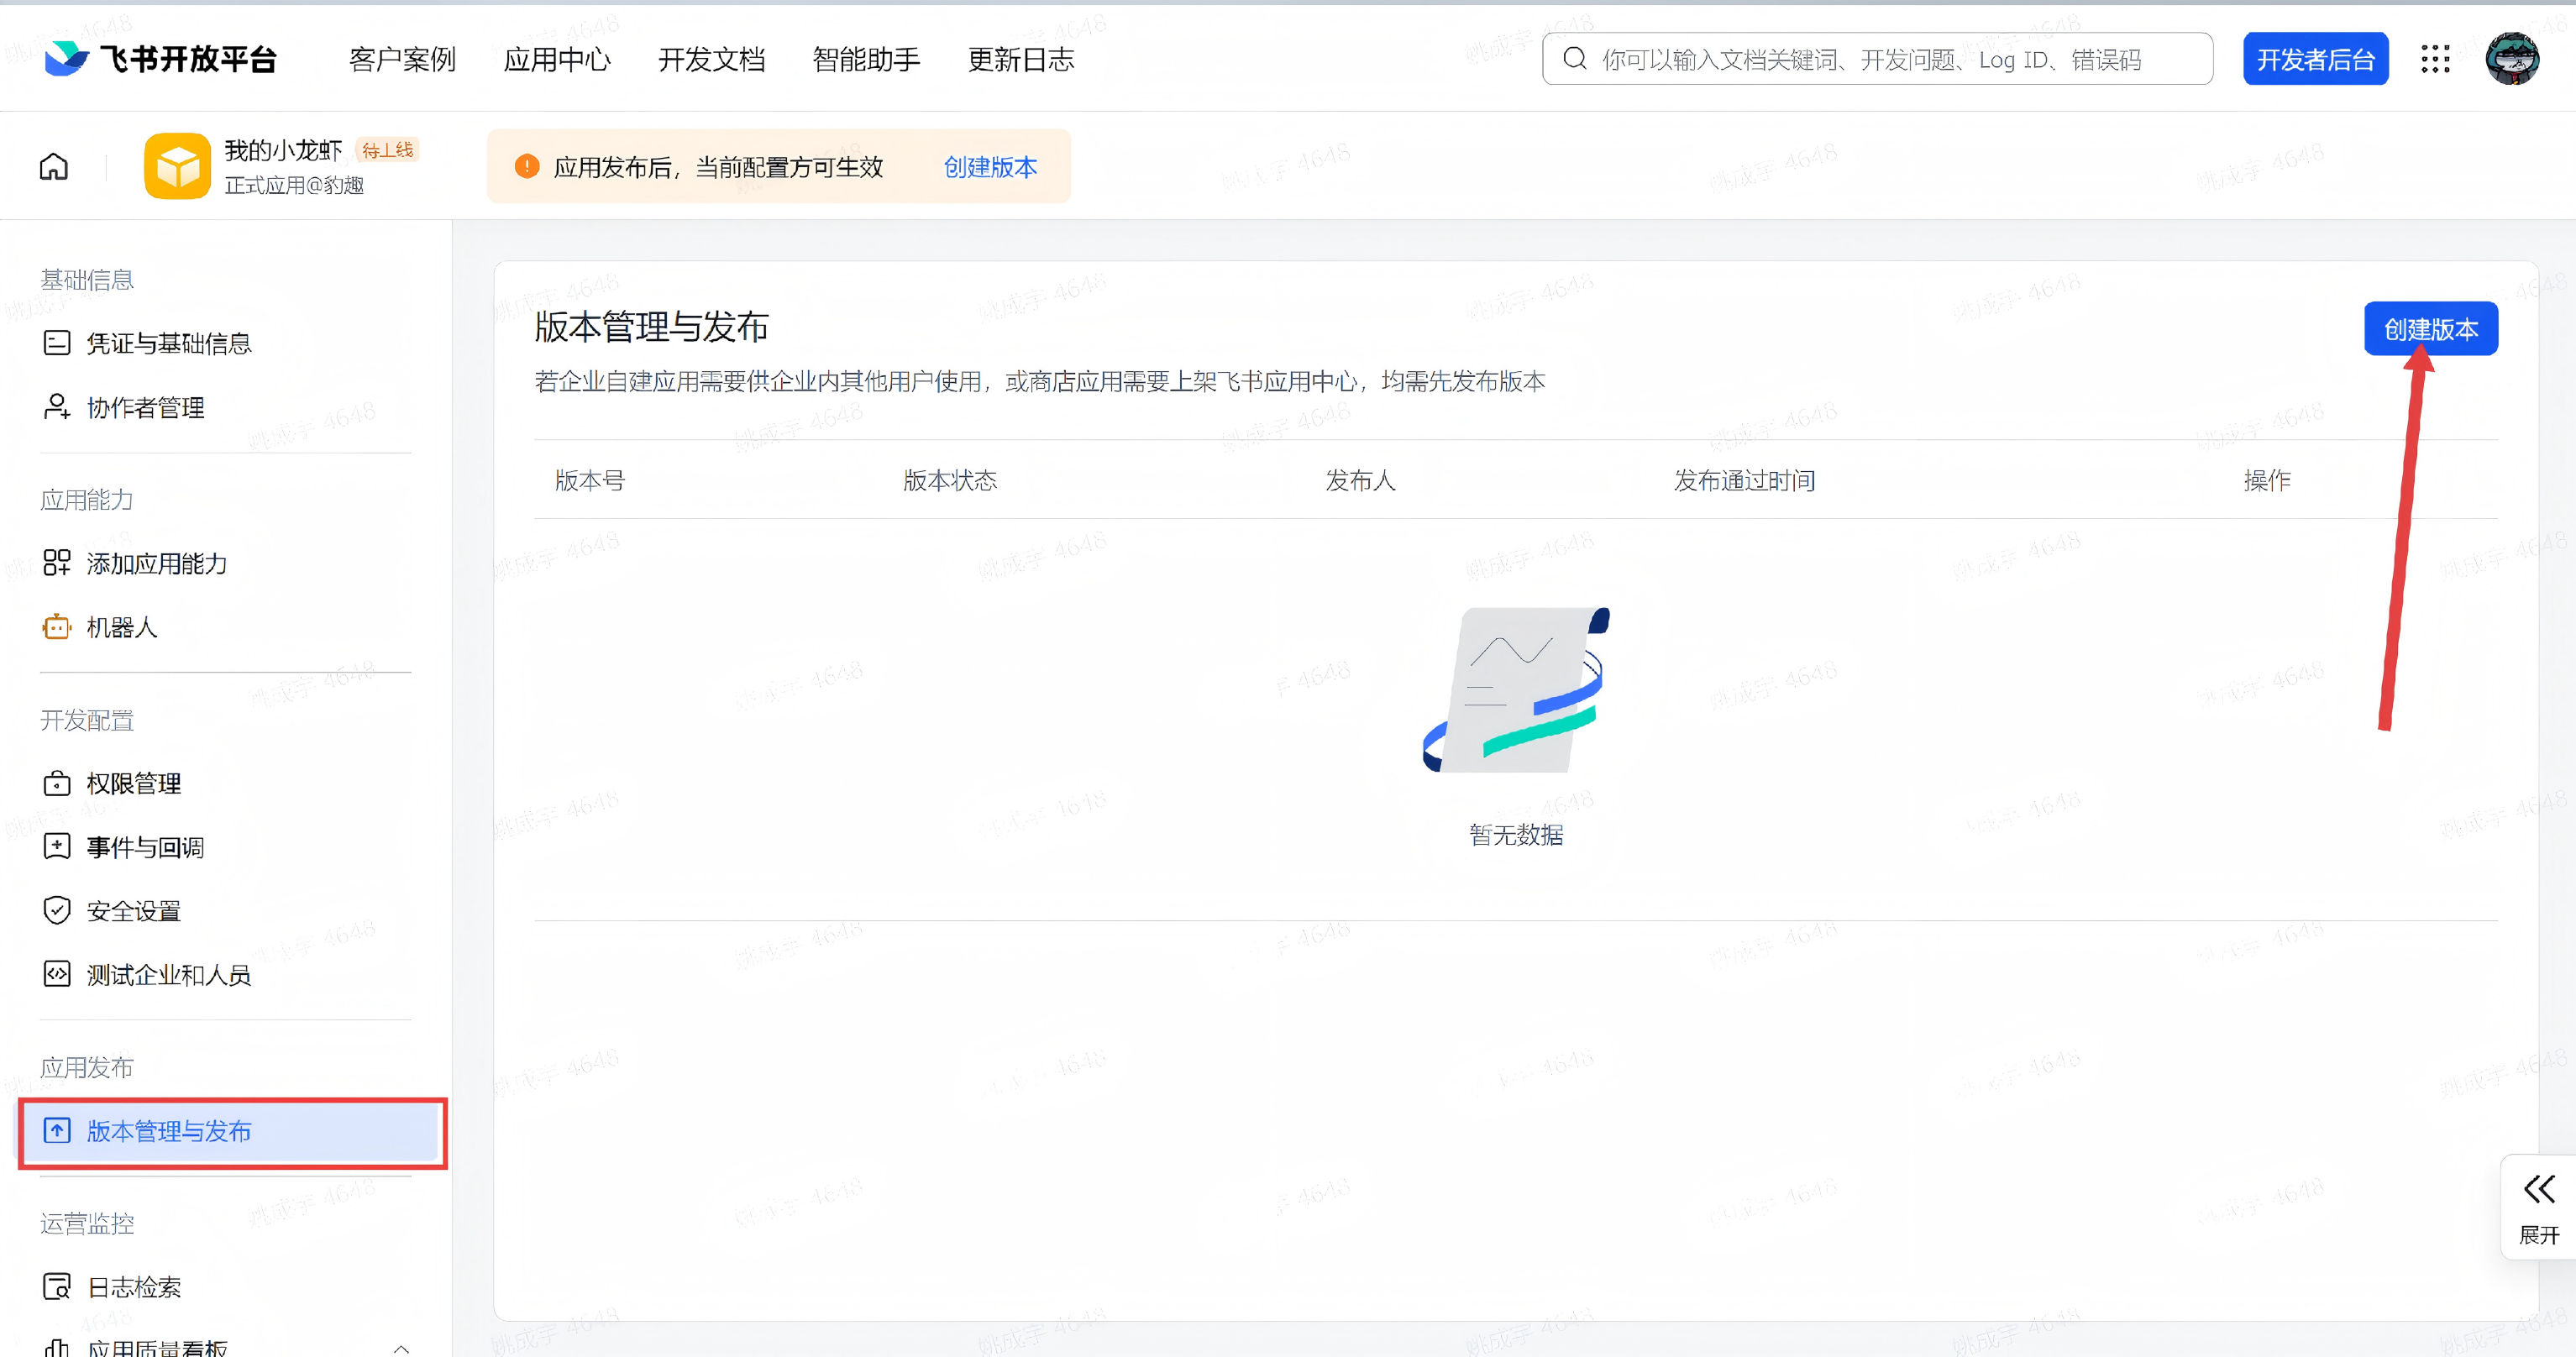Click the 发布通过时间 column header
This screenshot has height=1357, width=2576.
click(1744, 480)
